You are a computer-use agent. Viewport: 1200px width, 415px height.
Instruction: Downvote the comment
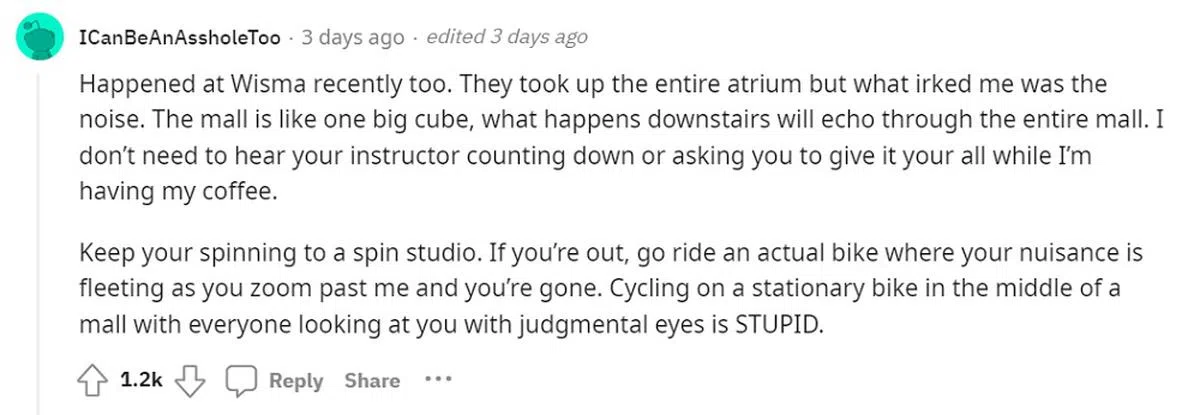click(x=190, y=381)
